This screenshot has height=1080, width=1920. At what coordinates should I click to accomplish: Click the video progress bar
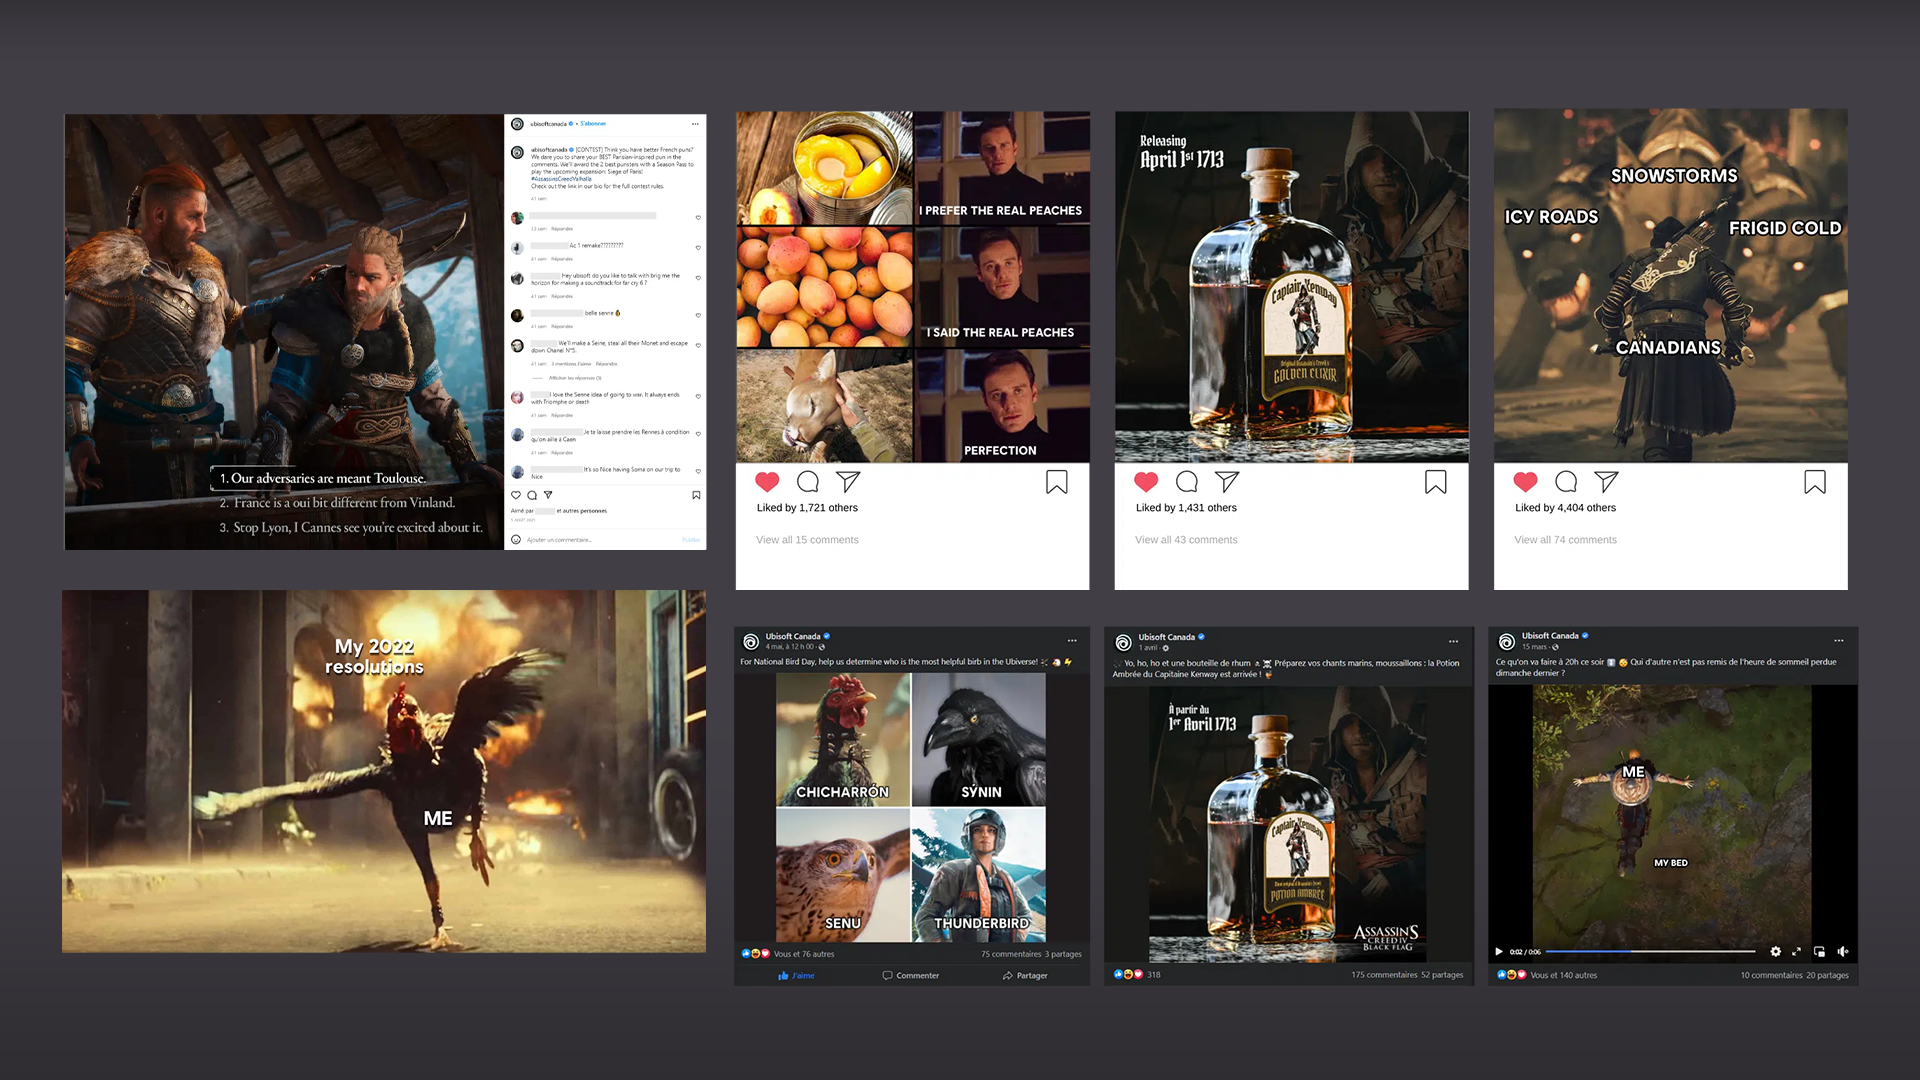(x=1650, y=952)
